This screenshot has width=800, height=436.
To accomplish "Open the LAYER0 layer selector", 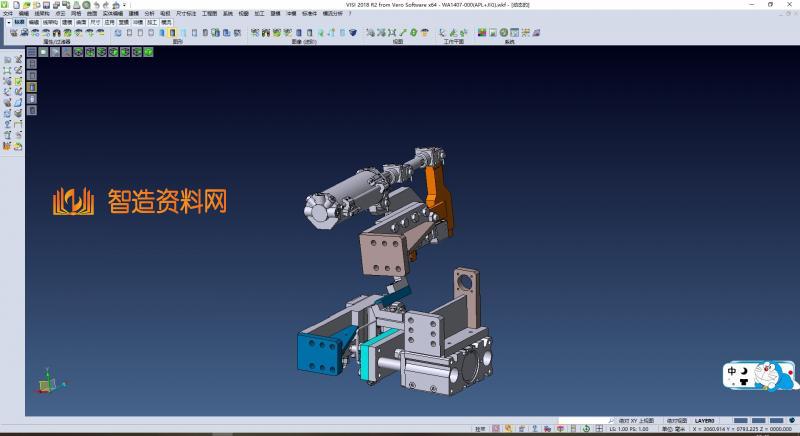I will tap(705, 421).
